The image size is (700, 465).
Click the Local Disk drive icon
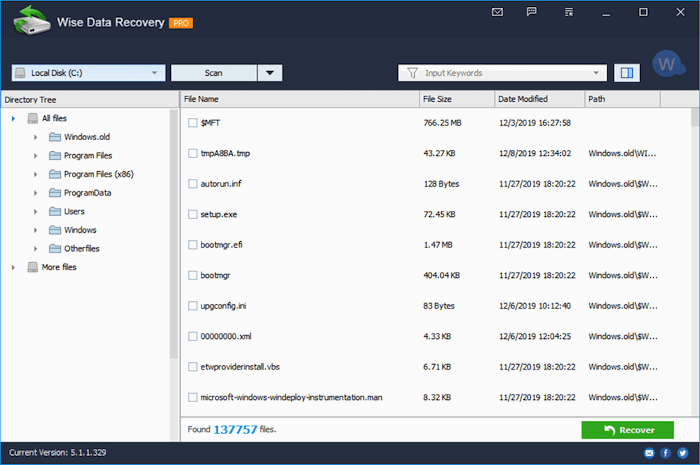point(21,73)
